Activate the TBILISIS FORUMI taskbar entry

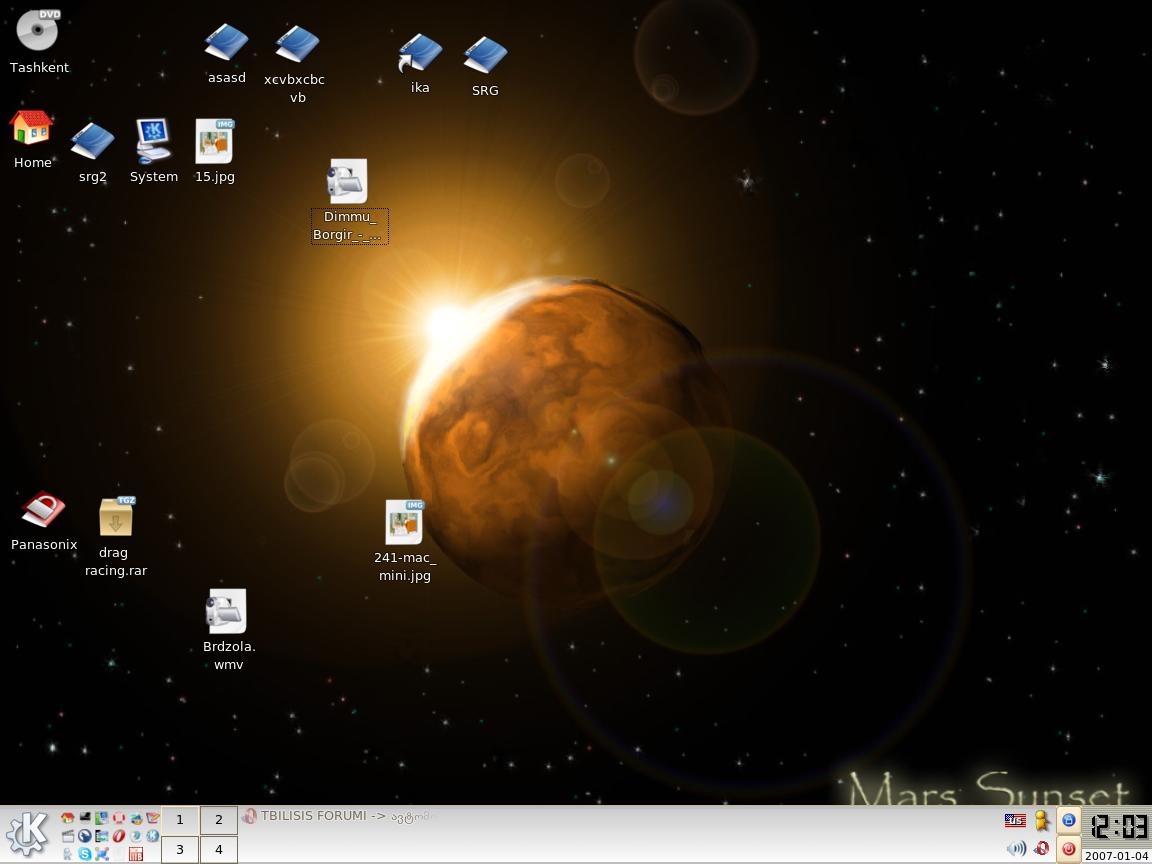340,816
